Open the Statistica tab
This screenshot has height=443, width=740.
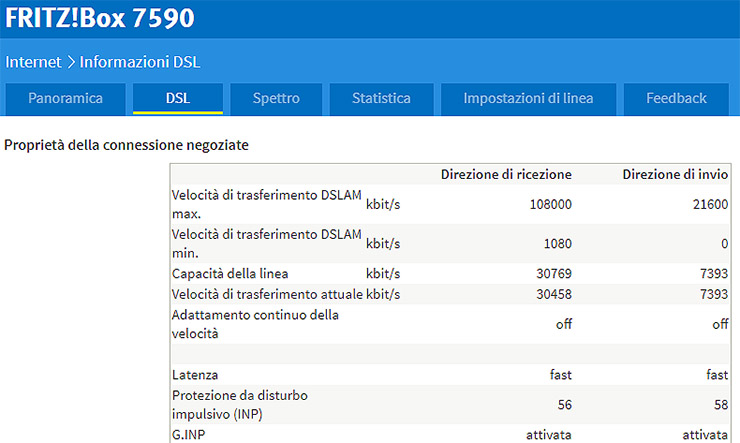381,98
